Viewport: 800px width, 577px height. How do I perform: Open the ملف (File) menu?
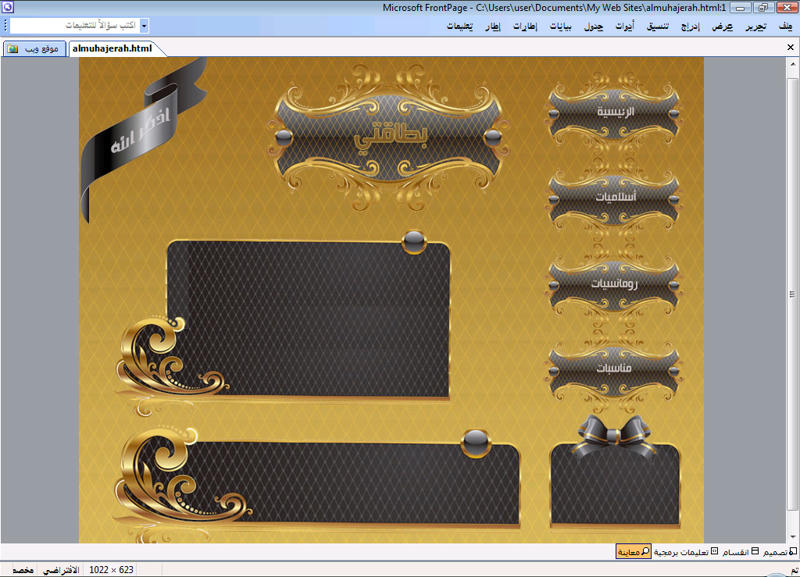(x=787, y=26)
